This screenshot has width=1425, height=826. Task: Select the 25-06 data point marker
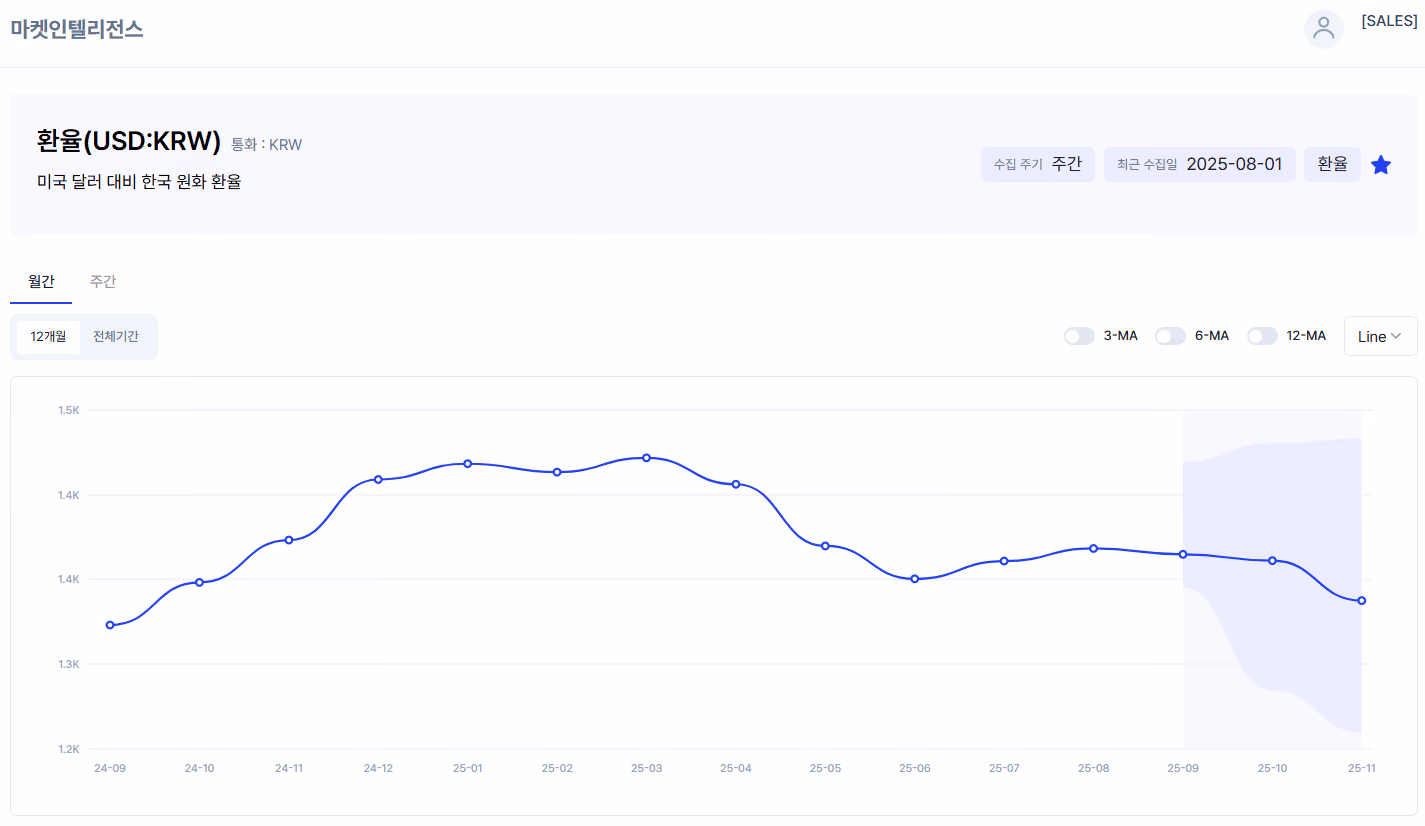click(x=915, y=579)
